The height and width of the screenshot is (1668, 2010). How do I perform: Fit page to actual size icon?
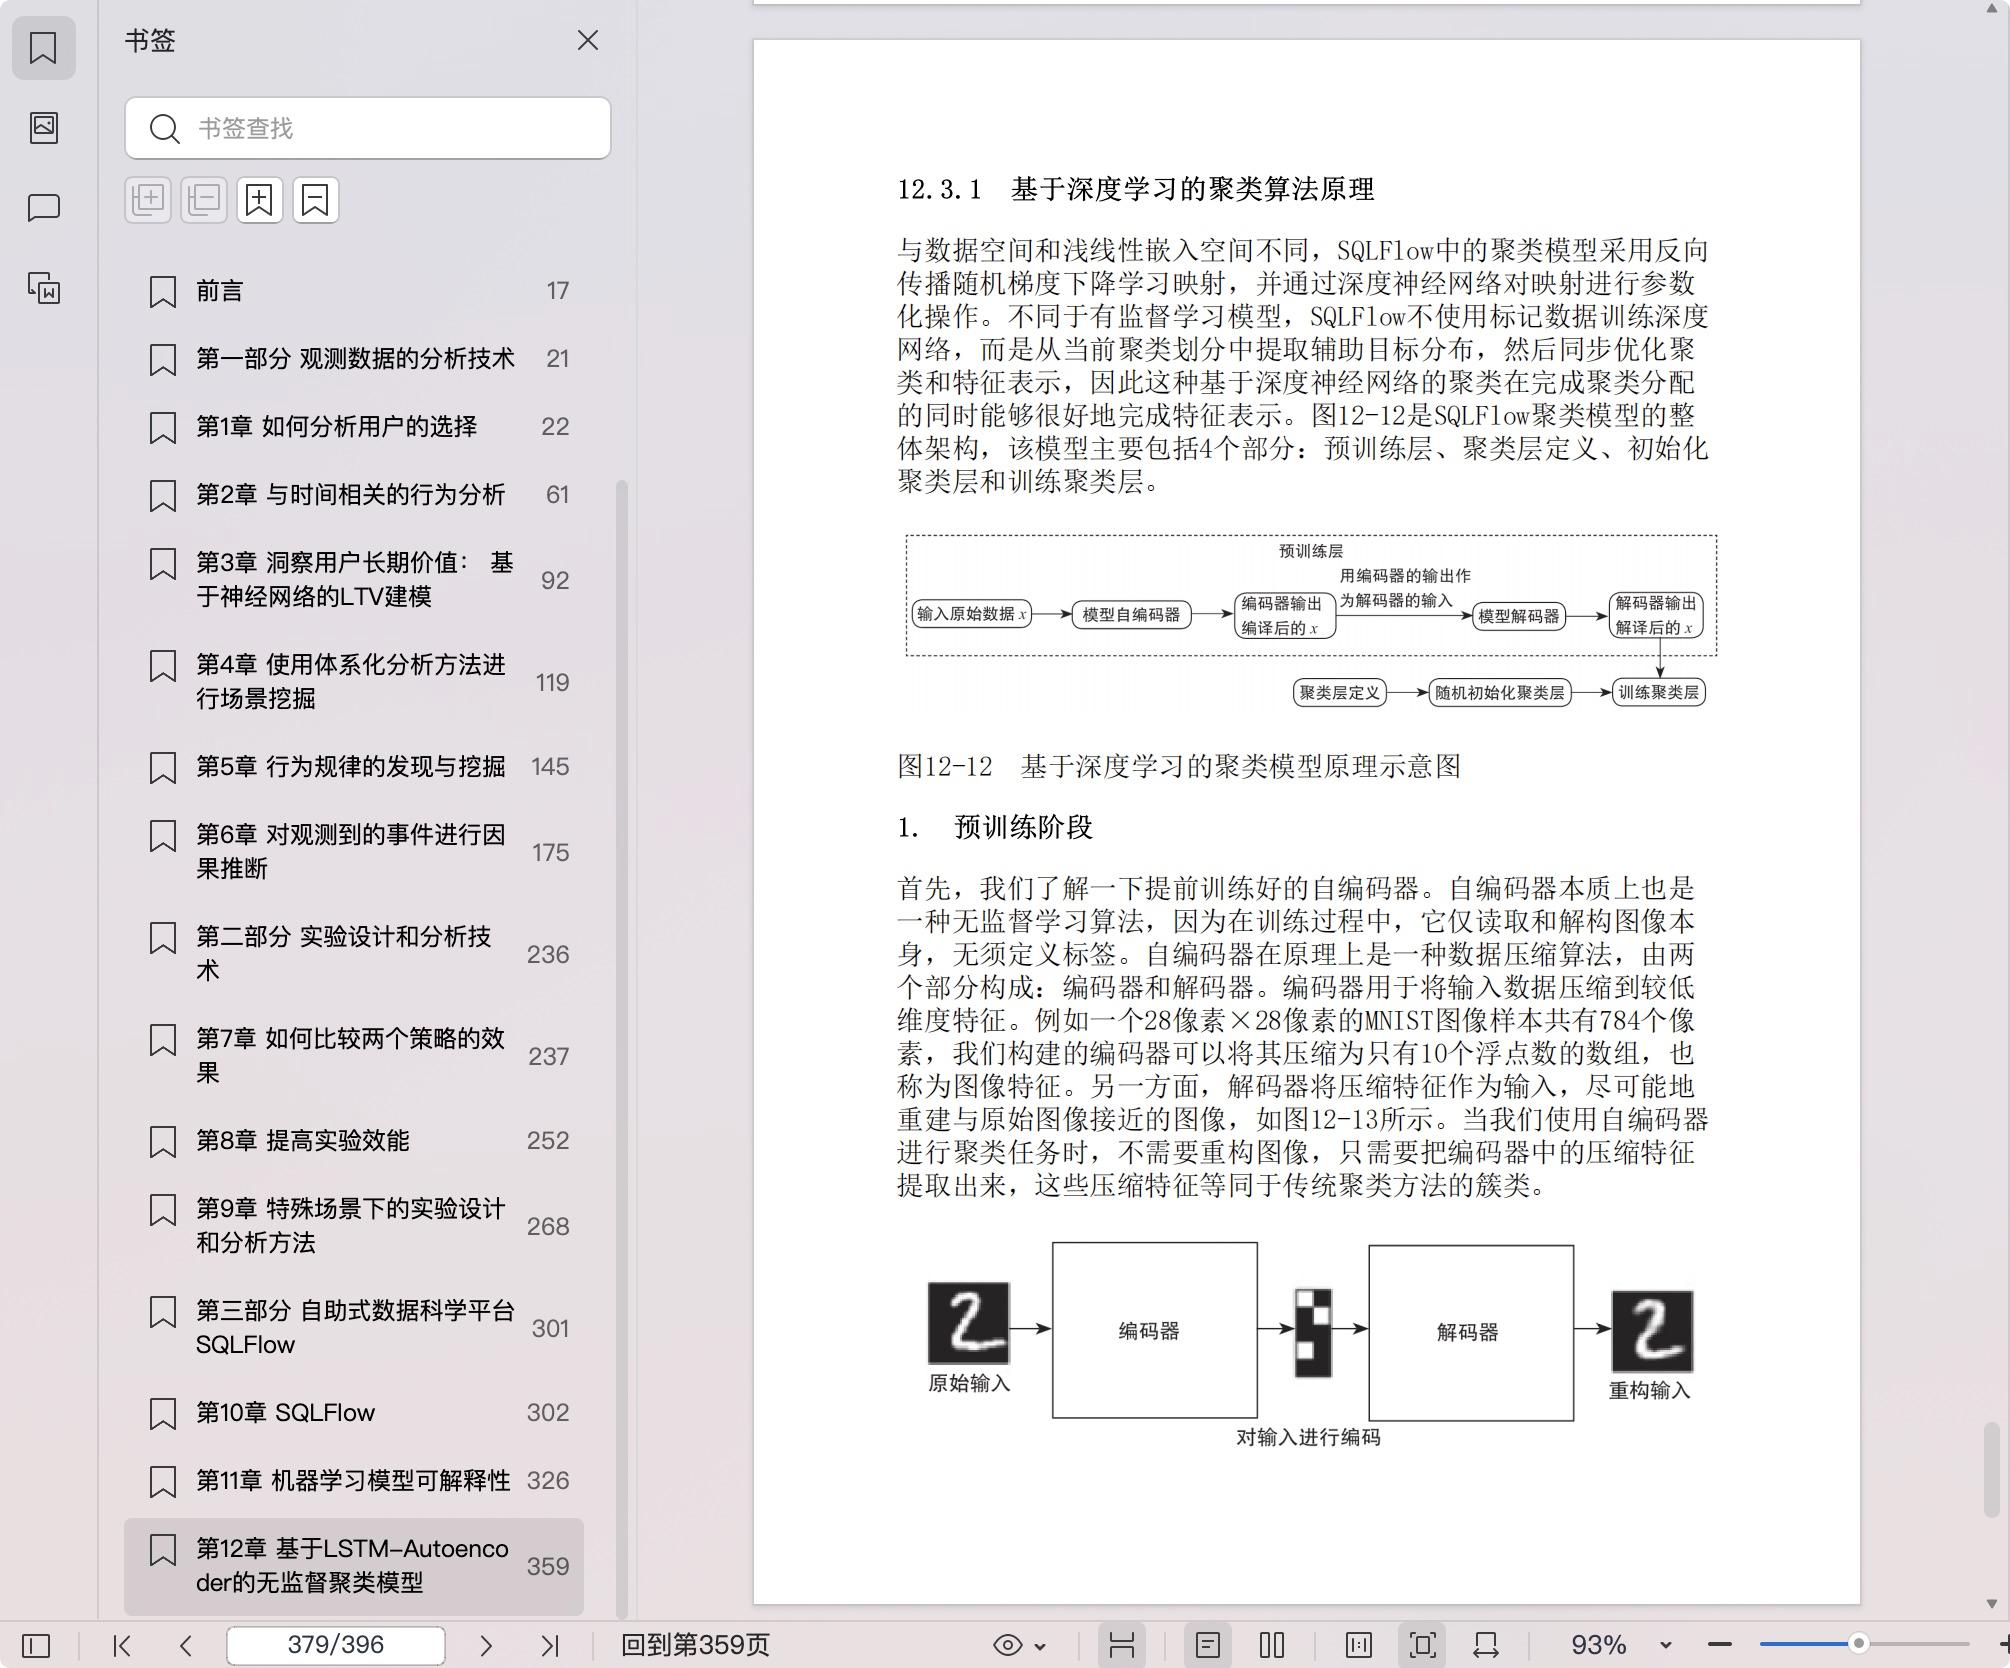click(x=1359, y=1645)
